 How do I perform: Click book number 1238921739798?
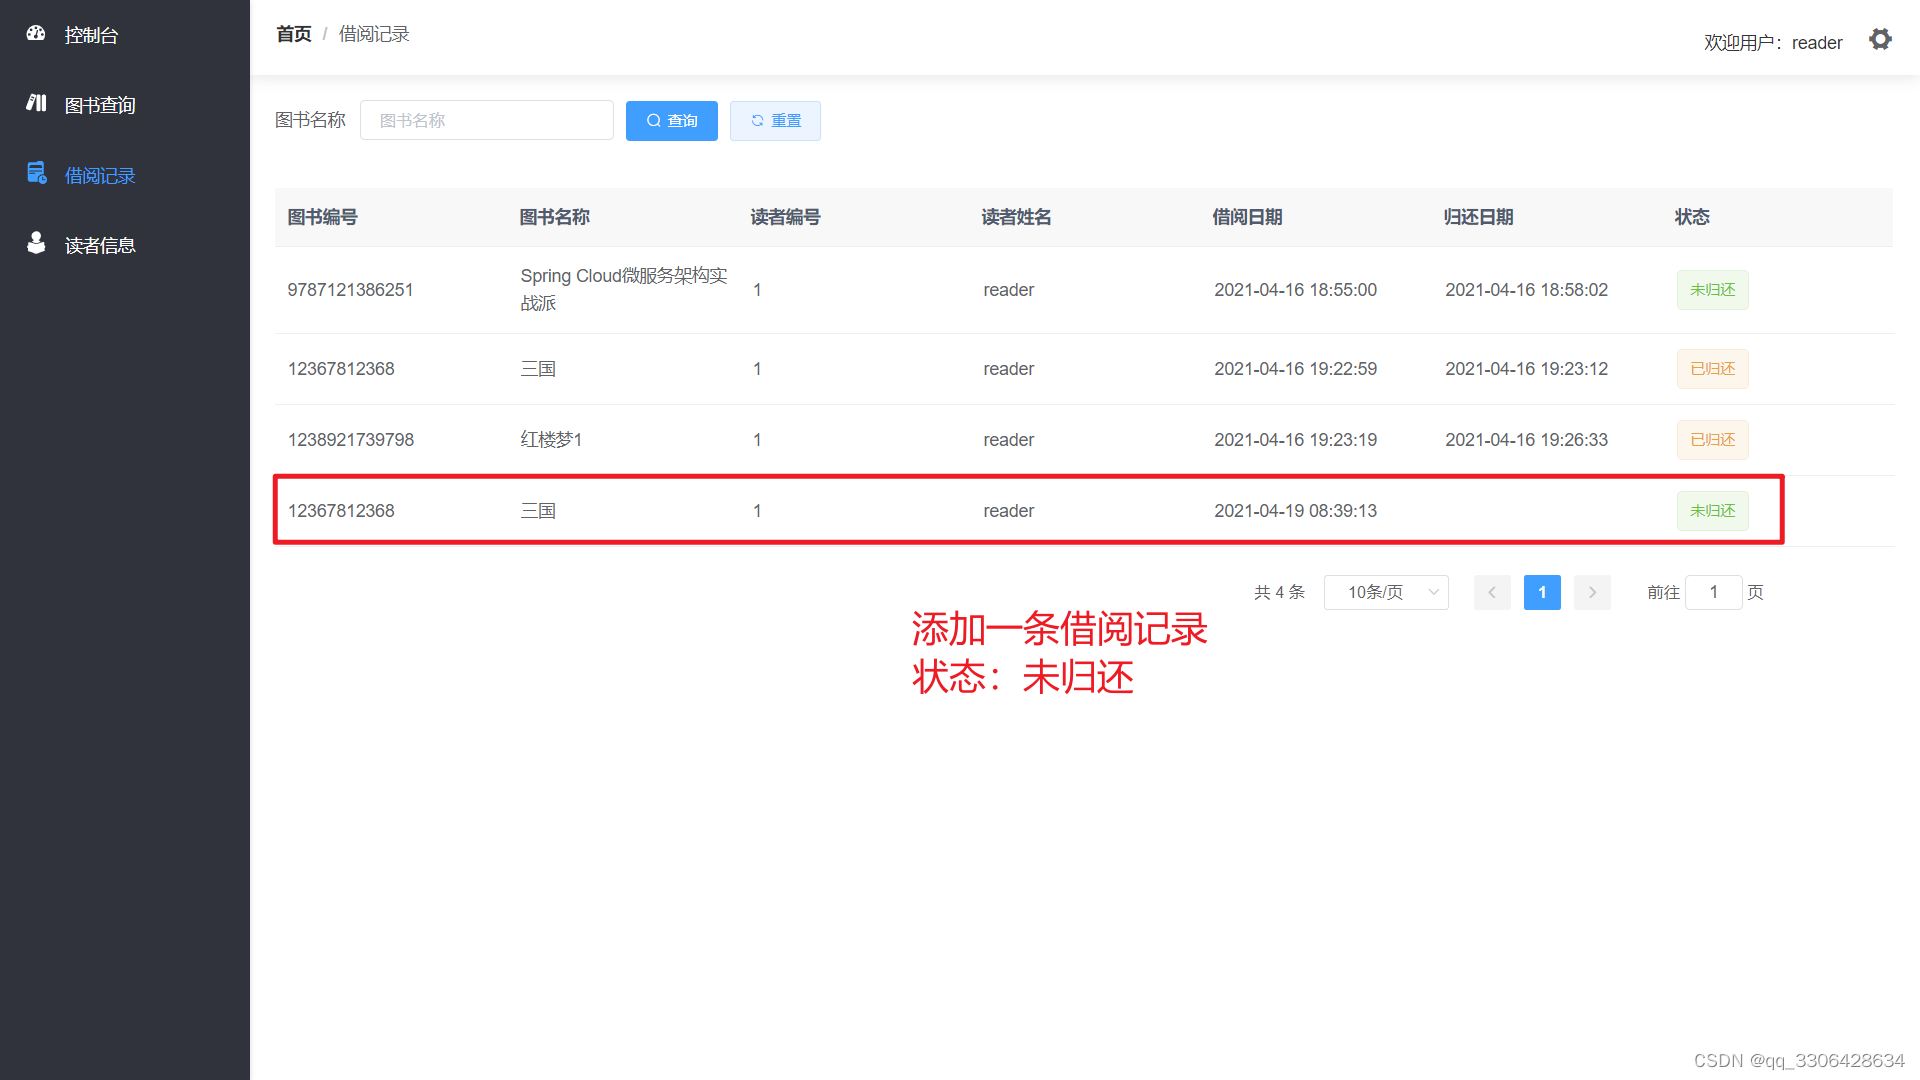pyautogui.click(x=351, y=440)
